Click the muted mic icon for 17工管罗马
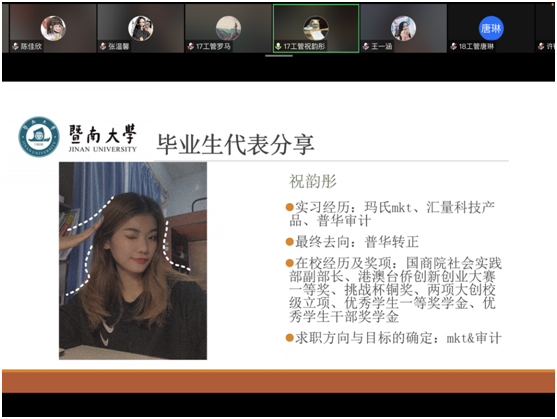 (191, 46)
